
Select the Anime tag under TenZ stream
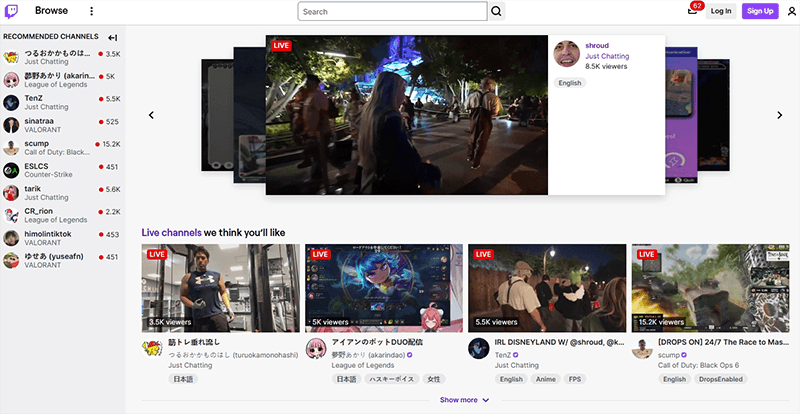pyautogui.click(x=545, y=379)
